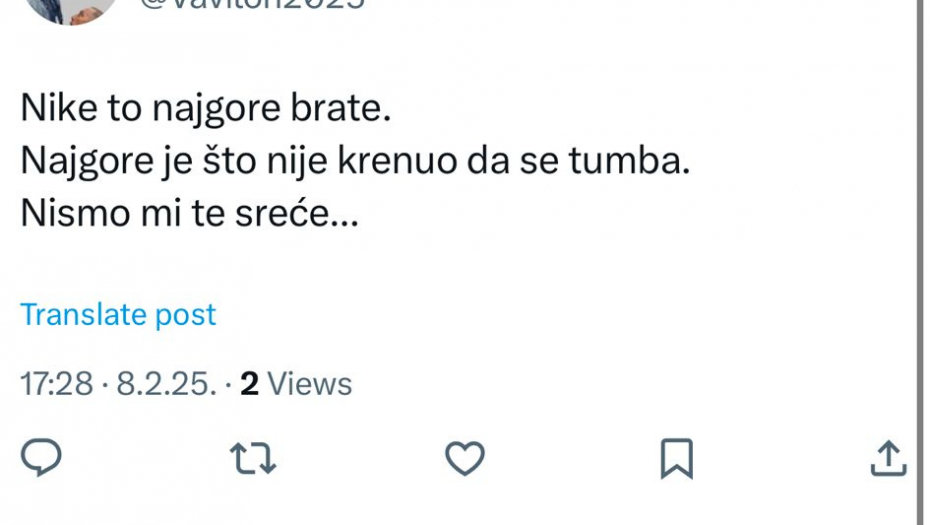Image resolution: width=930 pixels, height=525 pixels.
Task: Open the share icon menu
Action: pyautogui.click(x=887, y=458)
